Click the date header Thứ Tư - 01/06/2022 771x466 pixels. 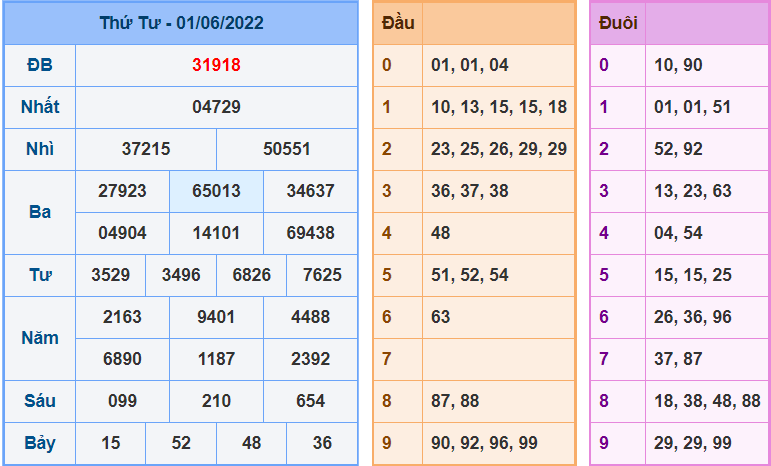point(181,23)
